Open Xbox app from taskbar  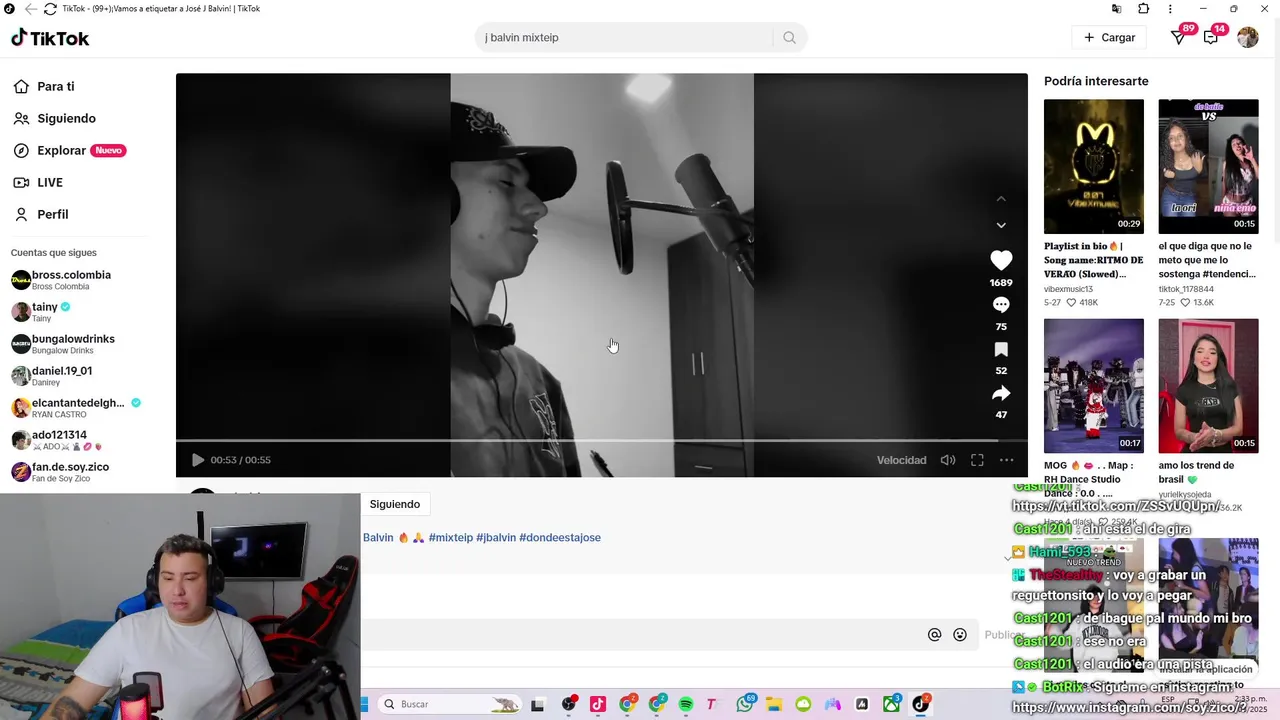pos(891,704)
